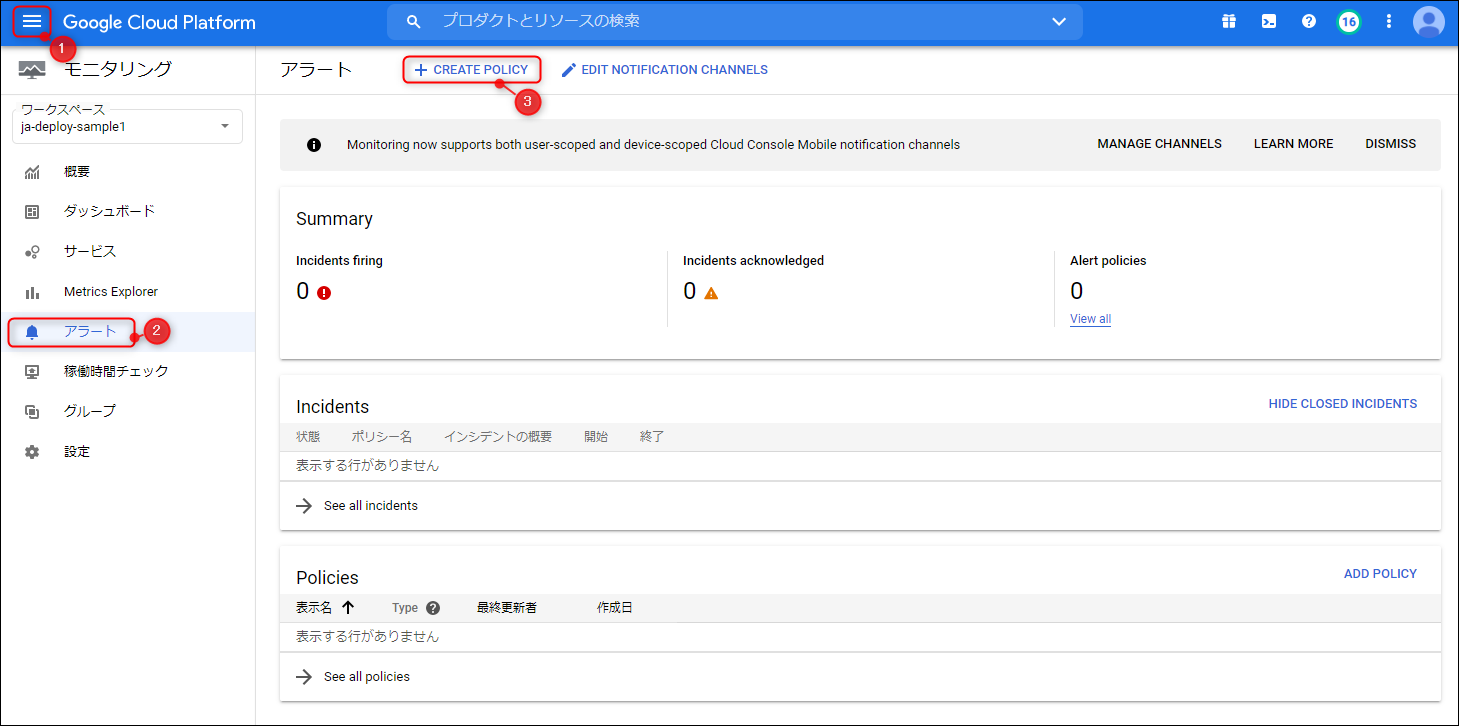Open notifications badge showing 16
Image resolution: width=1459 pixels, height=726 pixels.
pos(1349,21)
